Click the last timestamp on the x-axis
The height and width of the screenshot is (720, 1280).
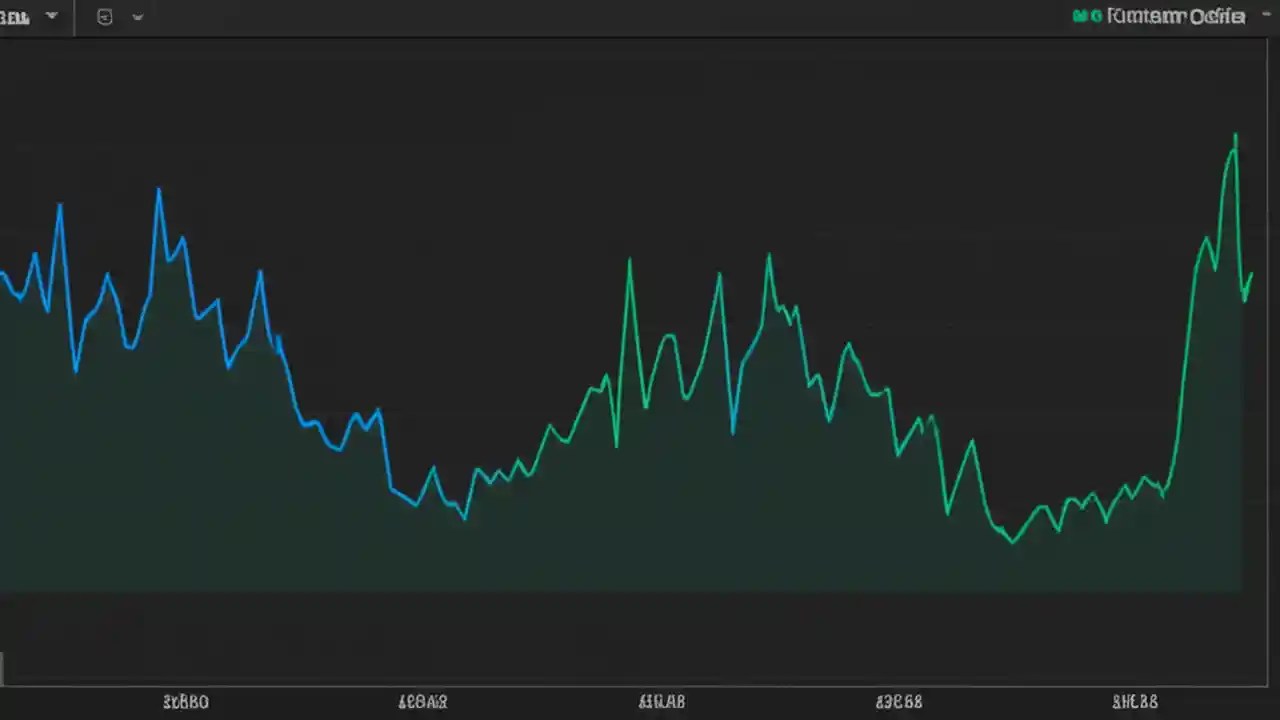[1137, 701]
